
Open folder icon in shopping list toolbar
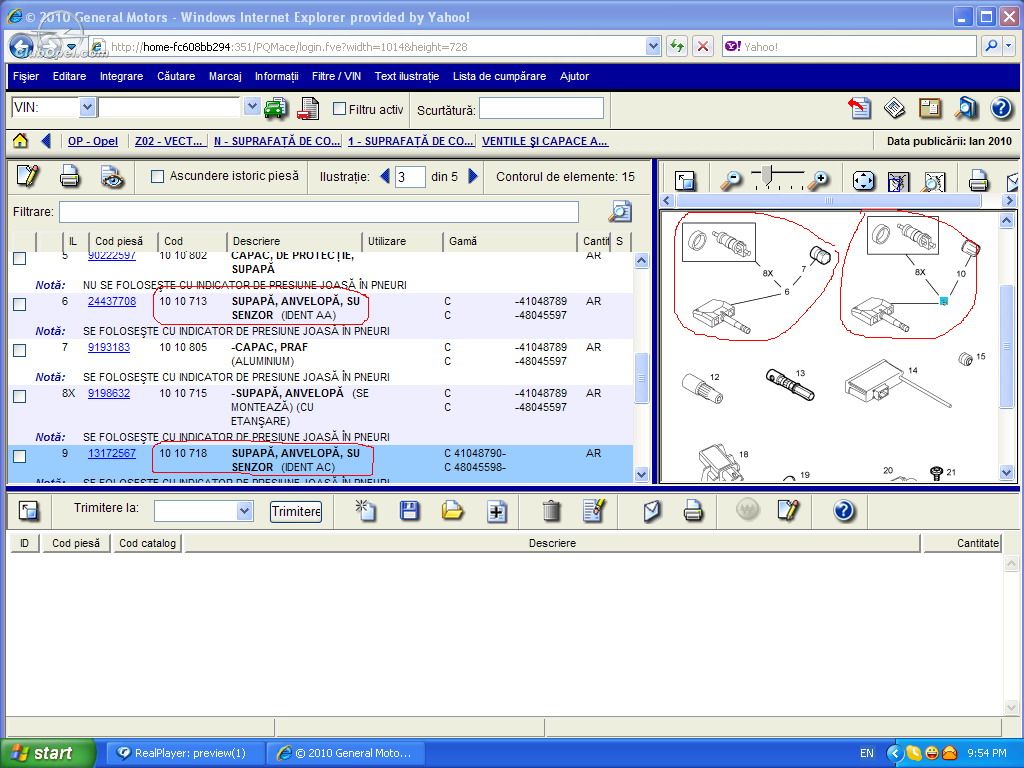(x=452, y=510)
